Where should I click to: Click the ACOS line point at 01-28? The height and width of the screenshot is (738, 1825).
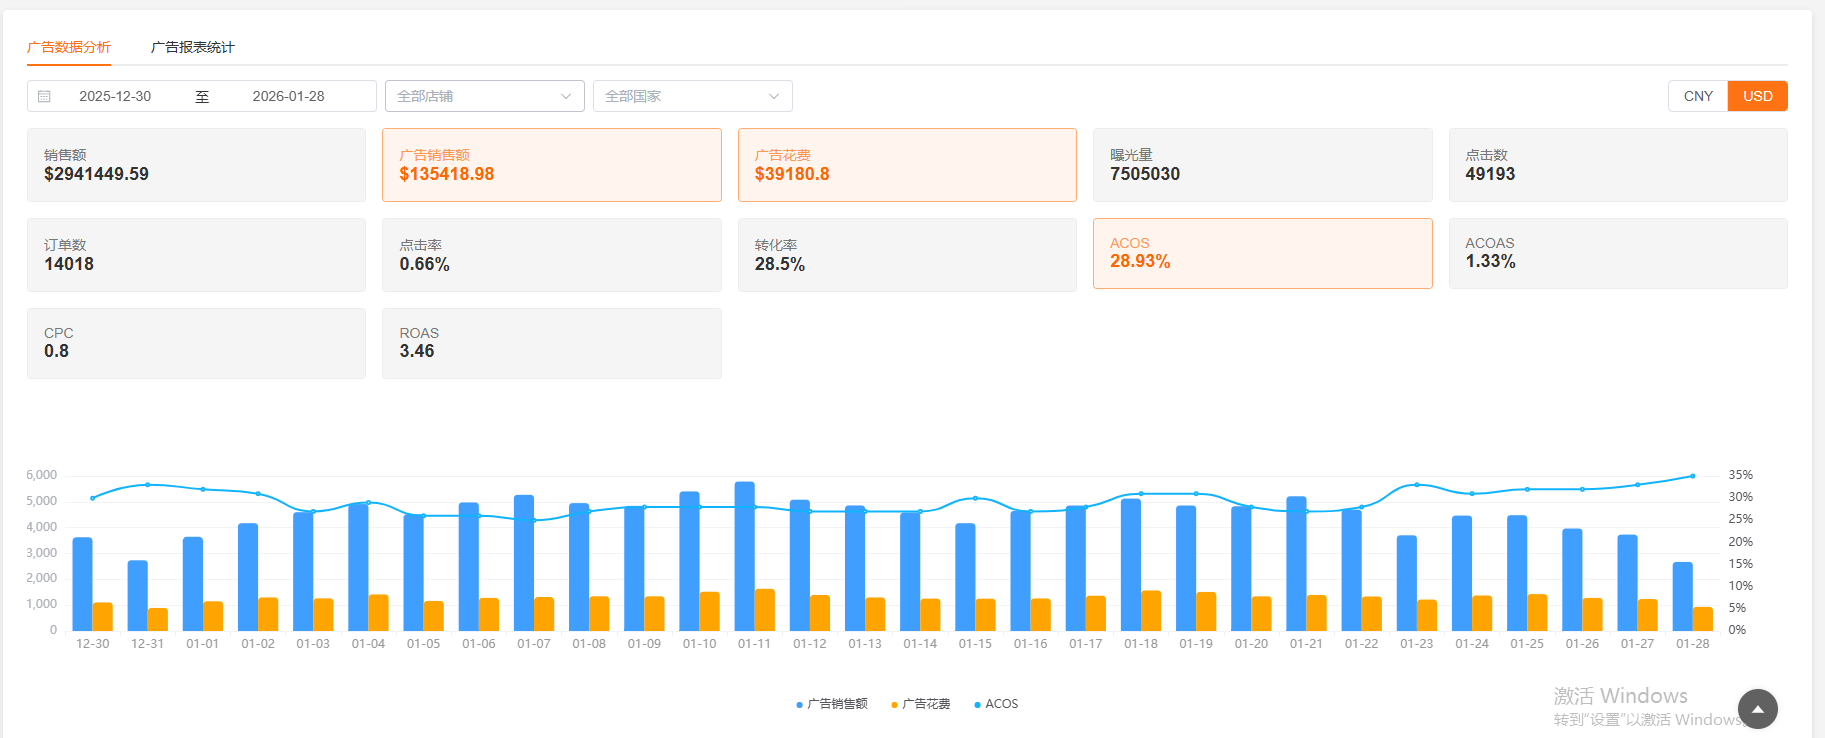[x=1692, y=476]
